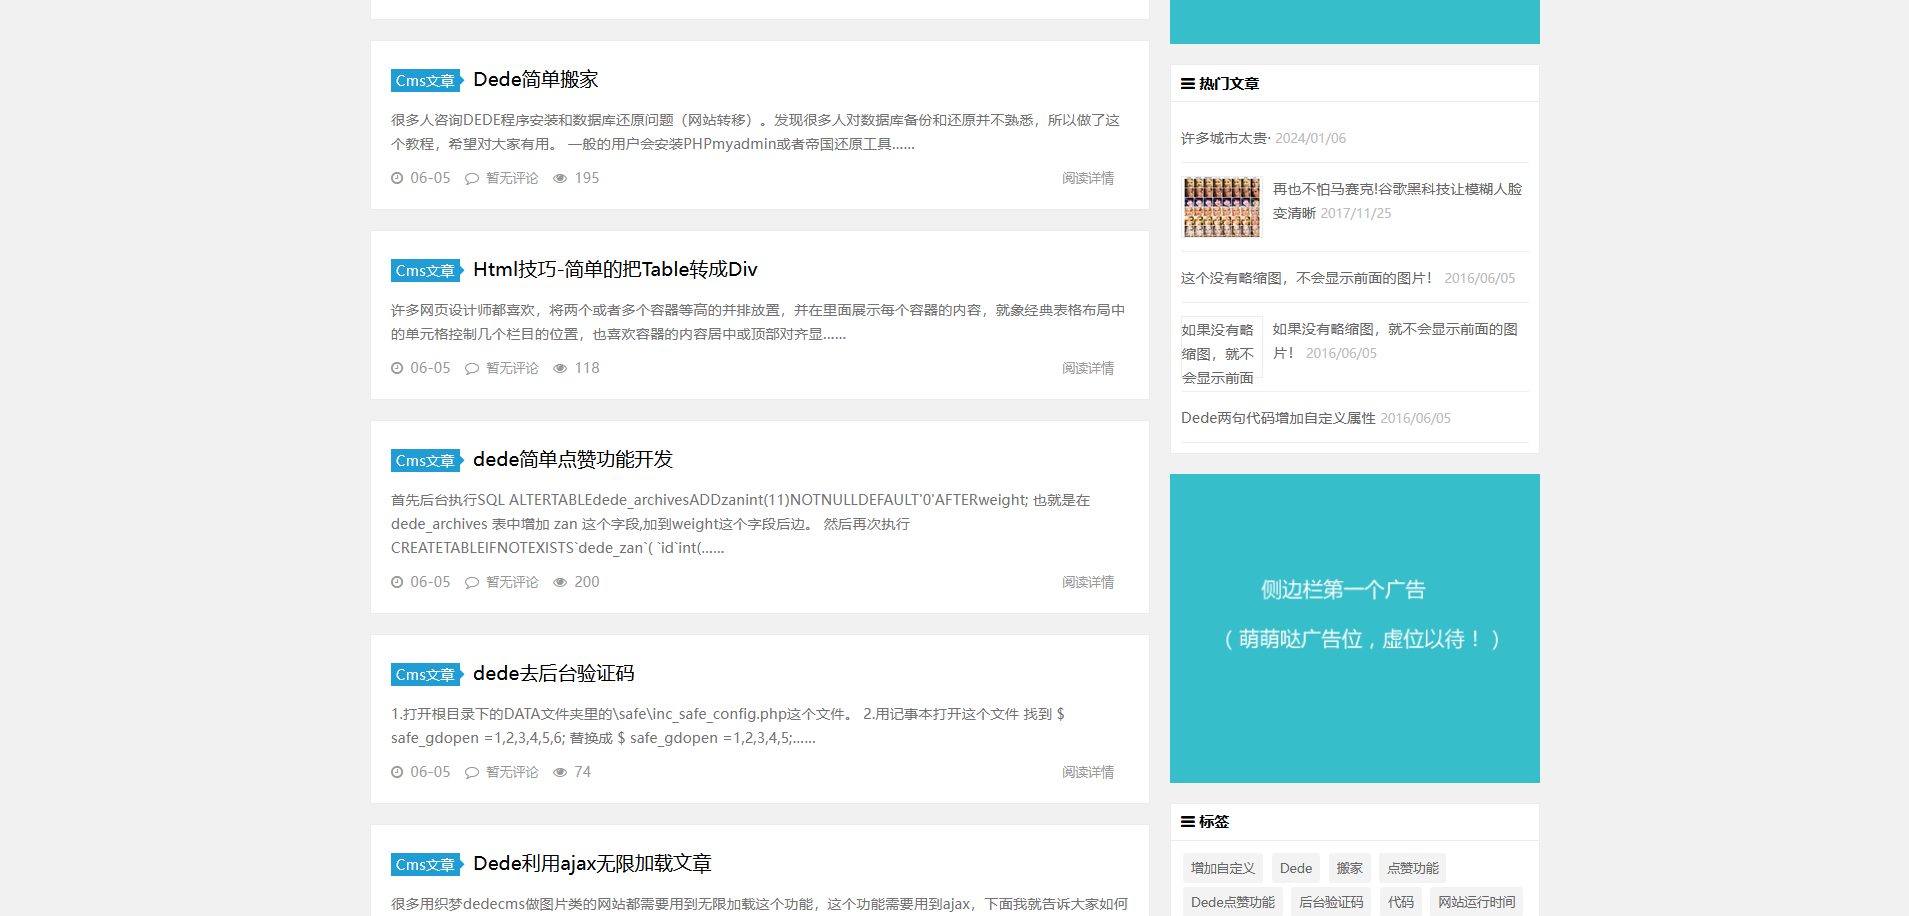Image resolution: width=1909 pixels, height=916 pixels.
Task: Click 暂无评论 in Dede简单搬家 card
Action: click(512, 178)
